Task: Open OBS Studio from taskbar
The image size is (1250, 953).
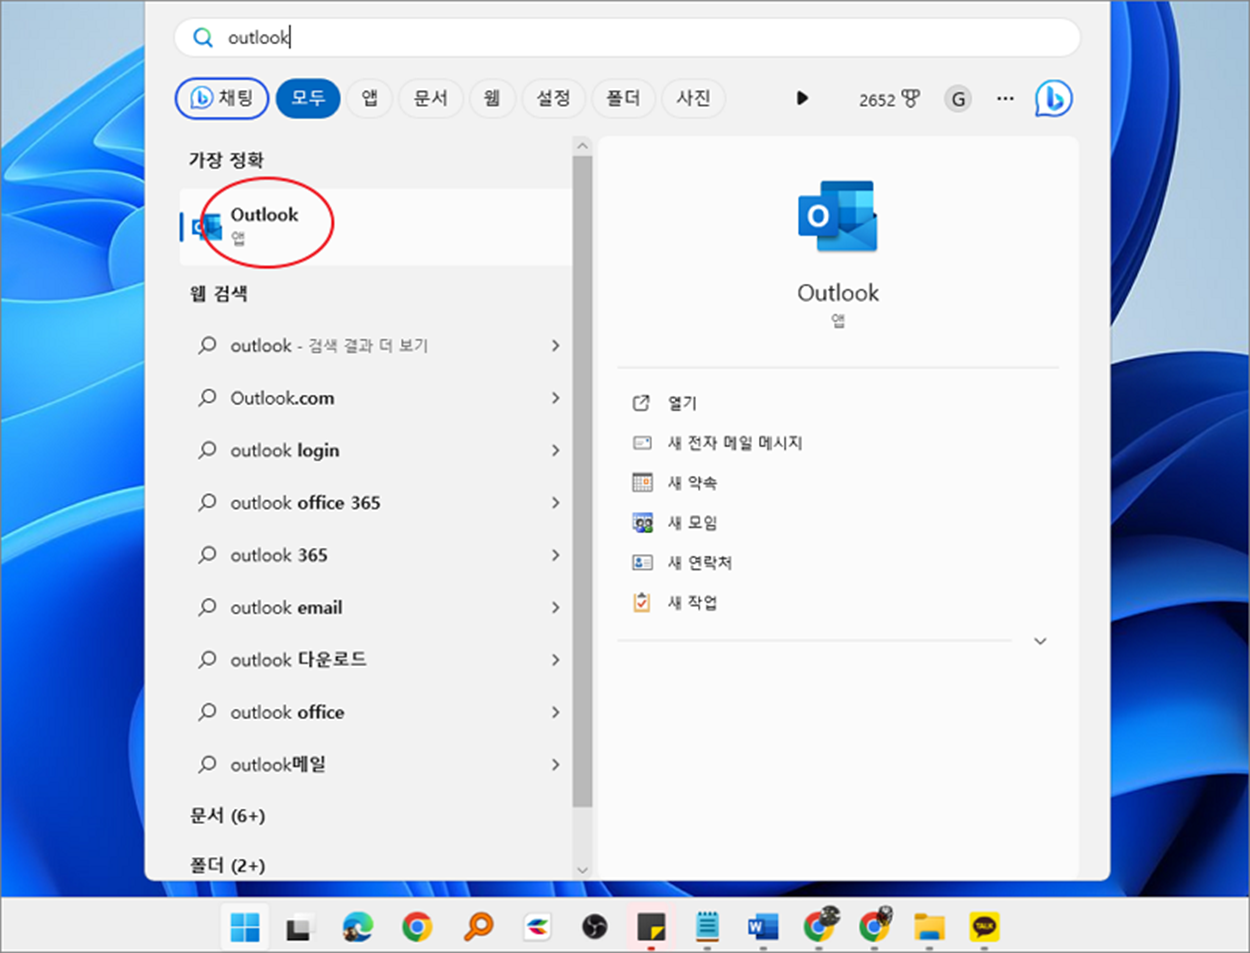Action: click(x=595, y=928)
